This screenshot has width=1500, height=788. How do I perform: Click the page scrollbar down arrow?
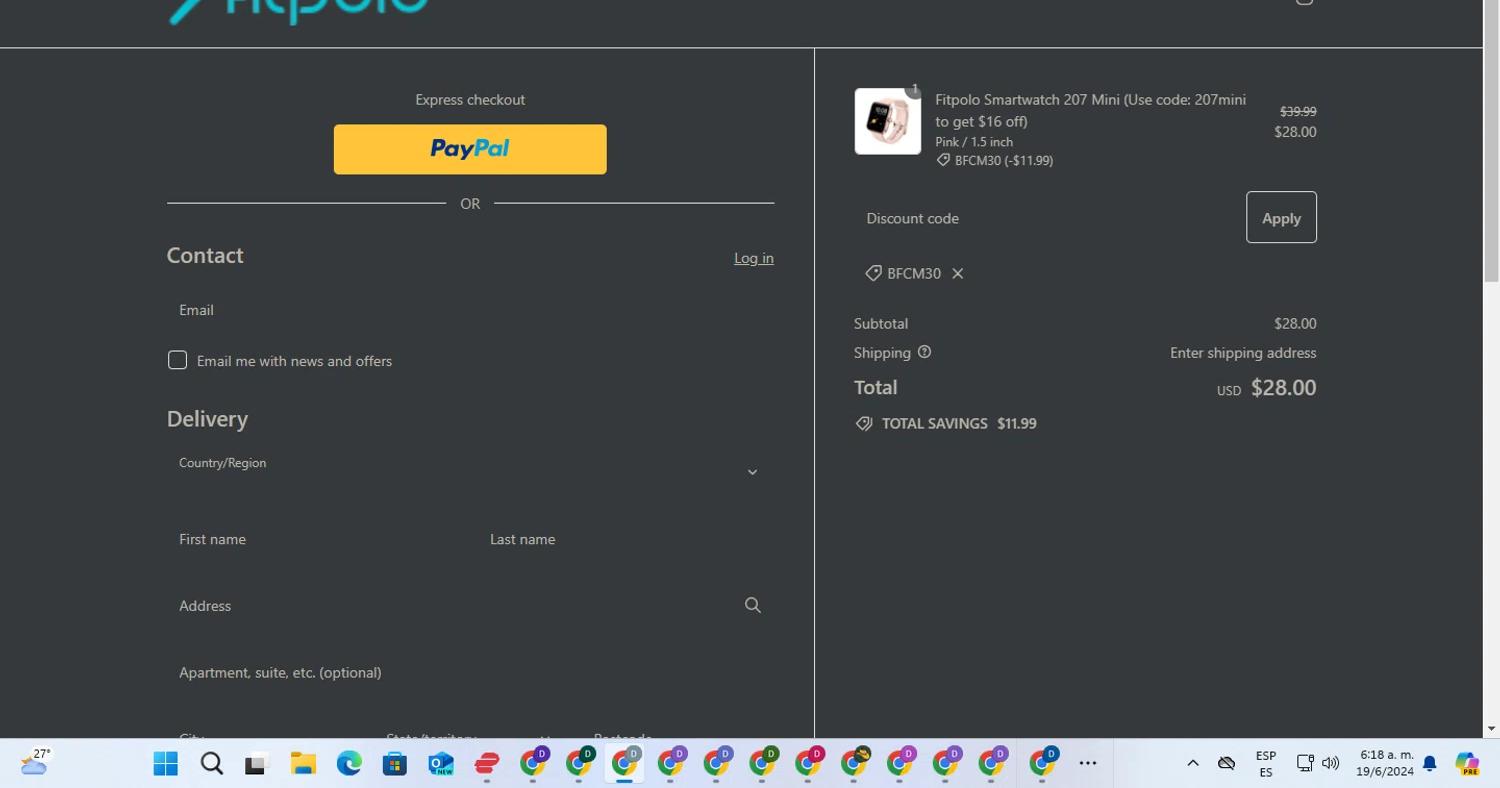(1491, 729)
